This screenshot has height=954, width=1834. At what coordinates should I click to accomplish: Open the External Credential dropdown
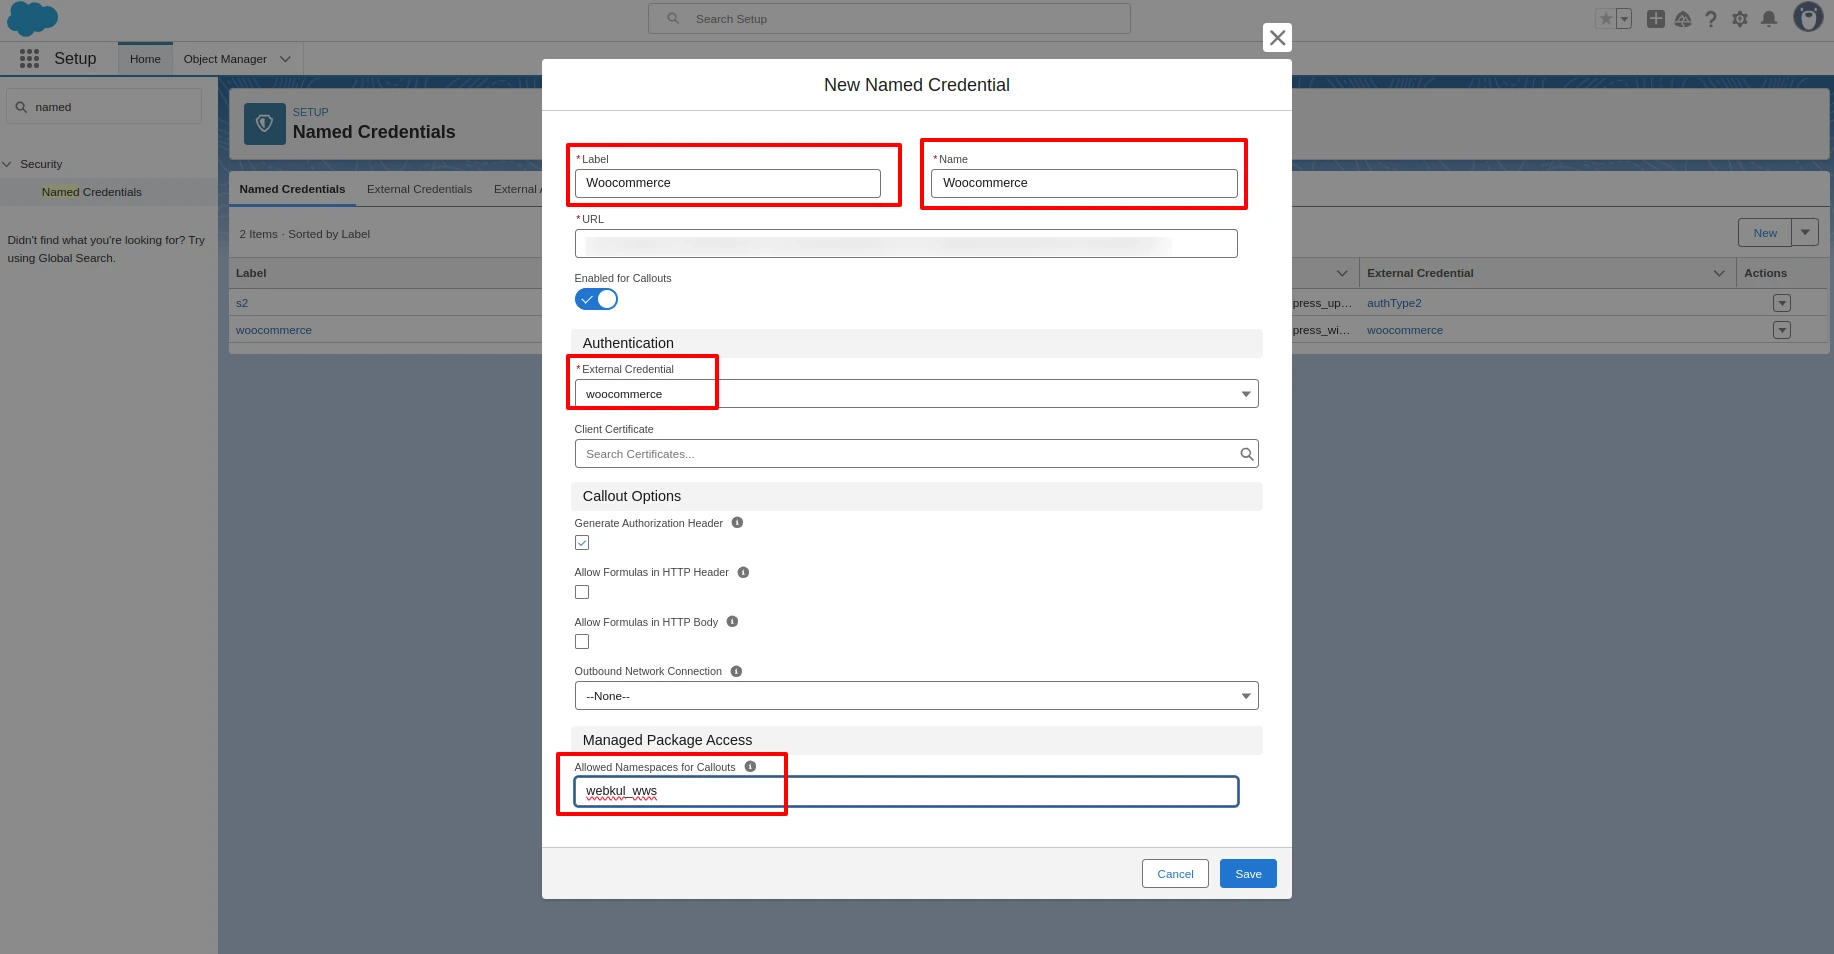(x=1245, y=393)
